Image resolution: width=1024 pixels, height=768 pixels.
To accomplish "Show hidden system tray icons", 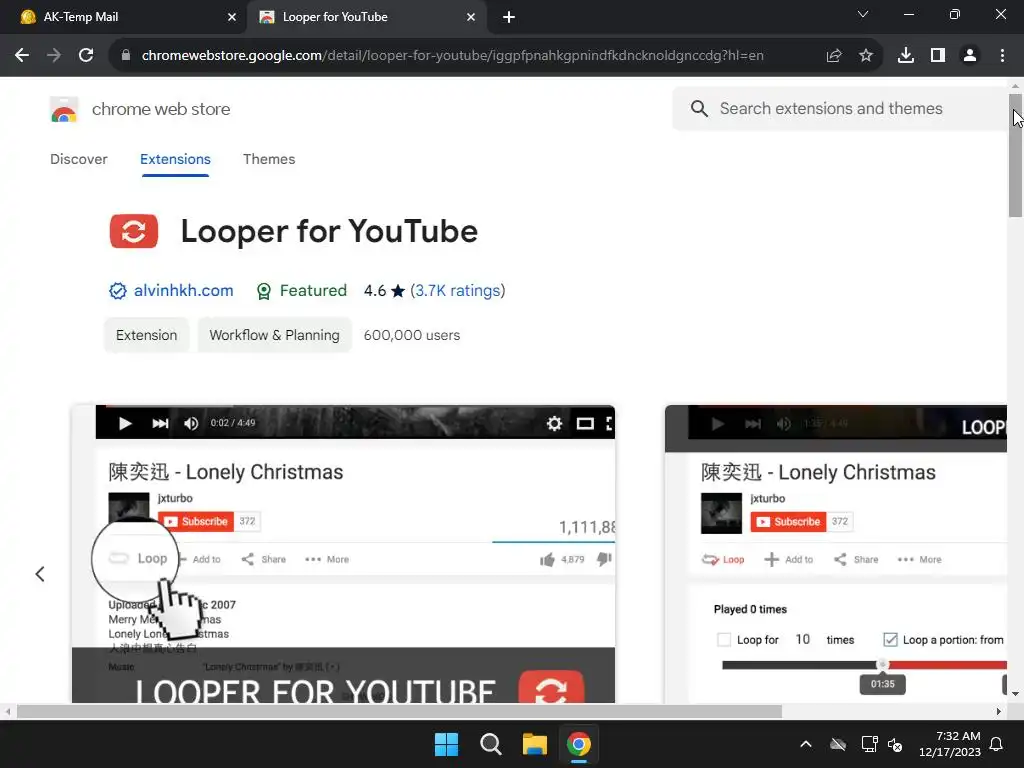I will [x=806, y=744].
